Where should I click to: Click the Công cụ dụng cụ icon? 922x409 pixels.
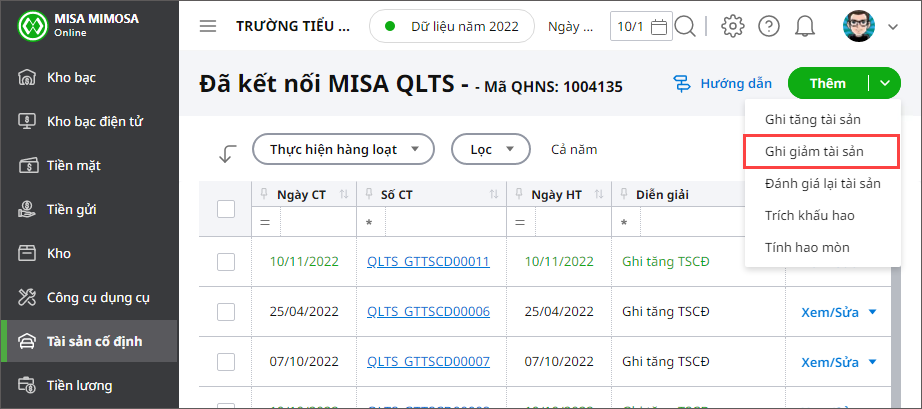click(x=27, y=298)
